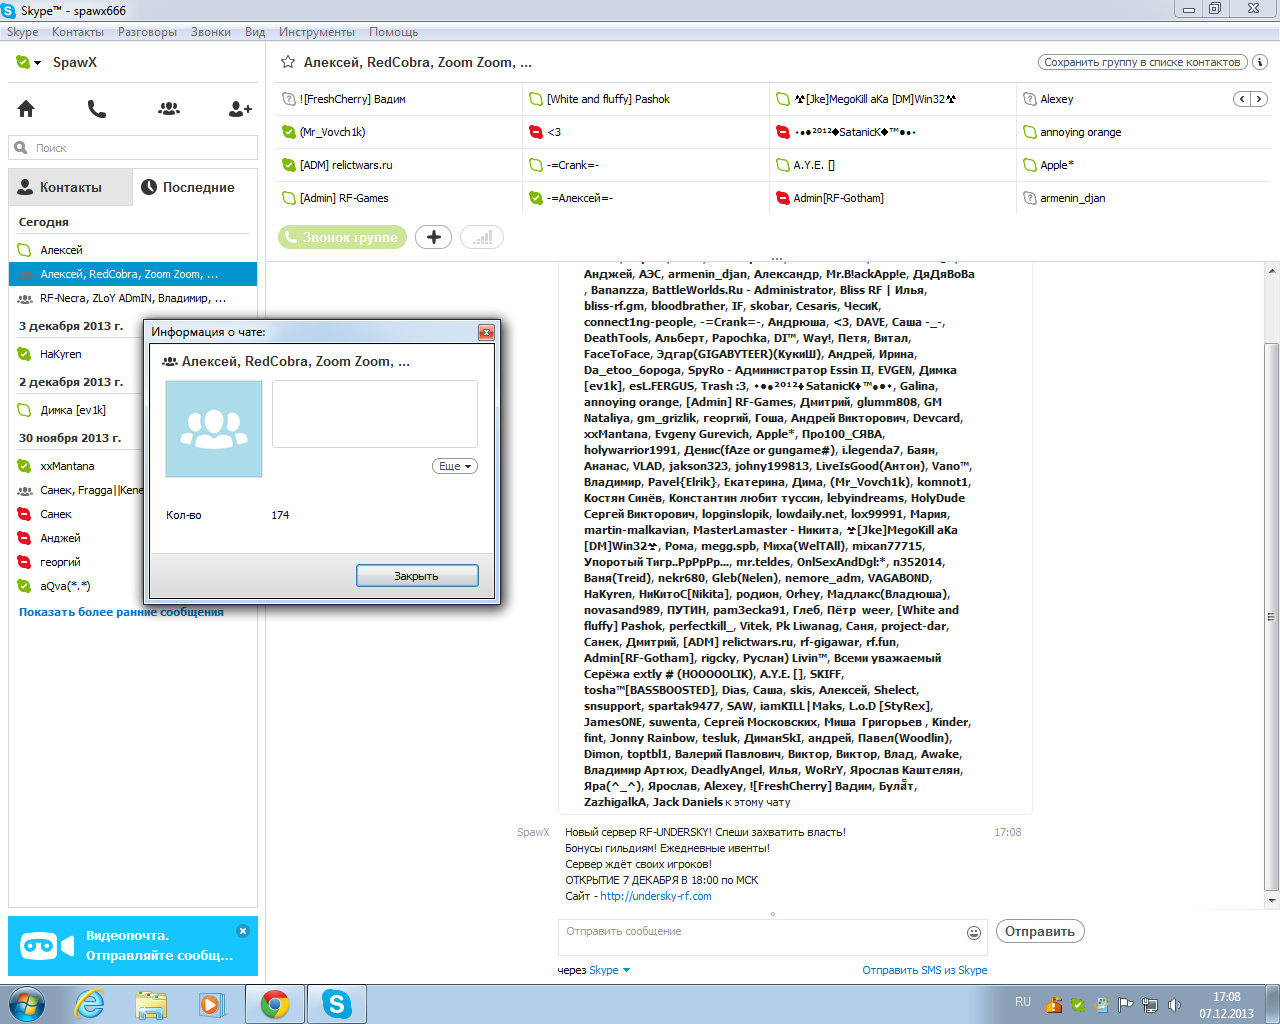Select Алексей contact in recent list
1280x1024 pixels.
click(x=133, y=250)
